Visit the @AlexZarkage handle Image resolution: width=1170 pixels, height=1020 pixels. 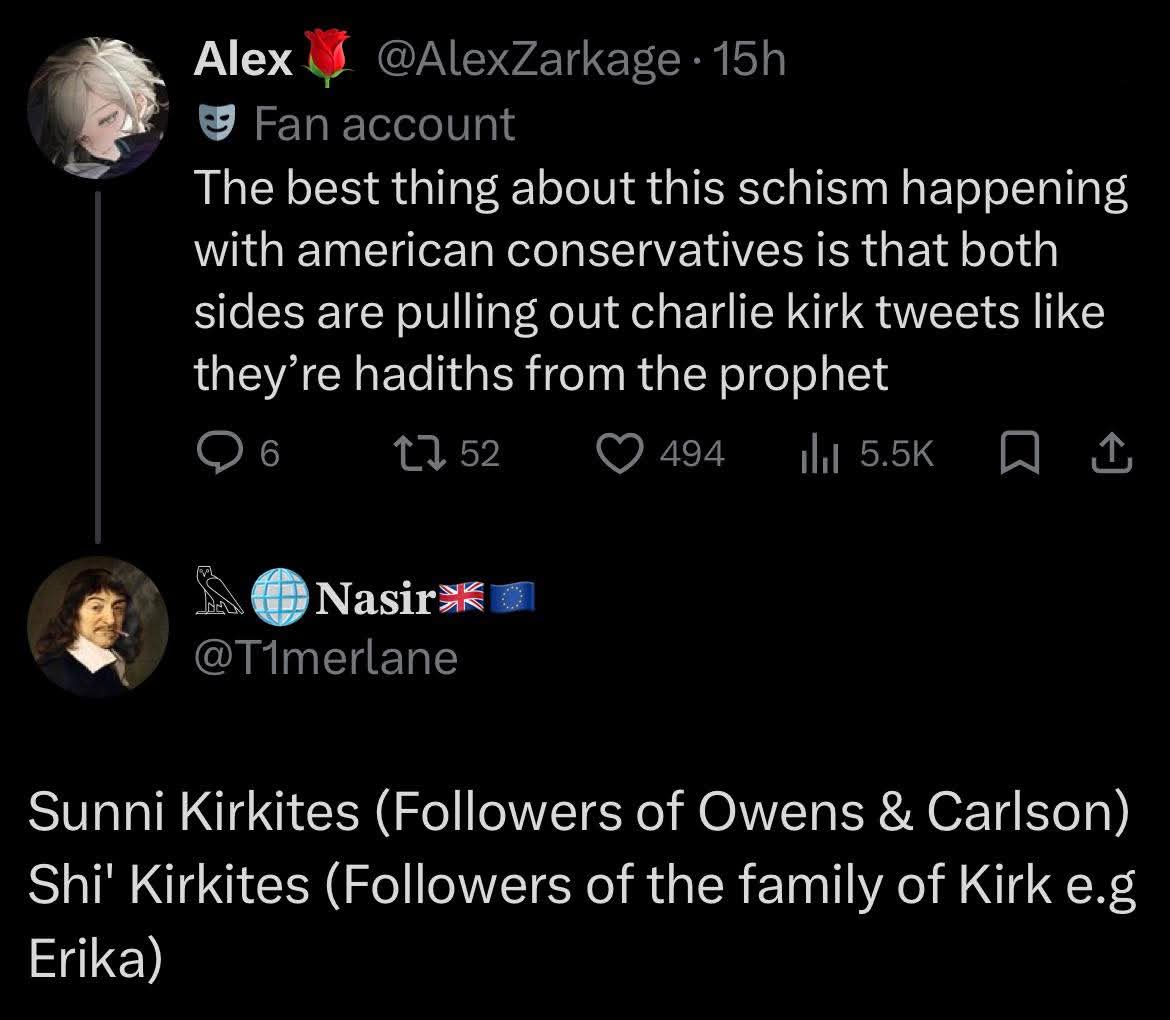pyautogui.click(x=525, y=61)
